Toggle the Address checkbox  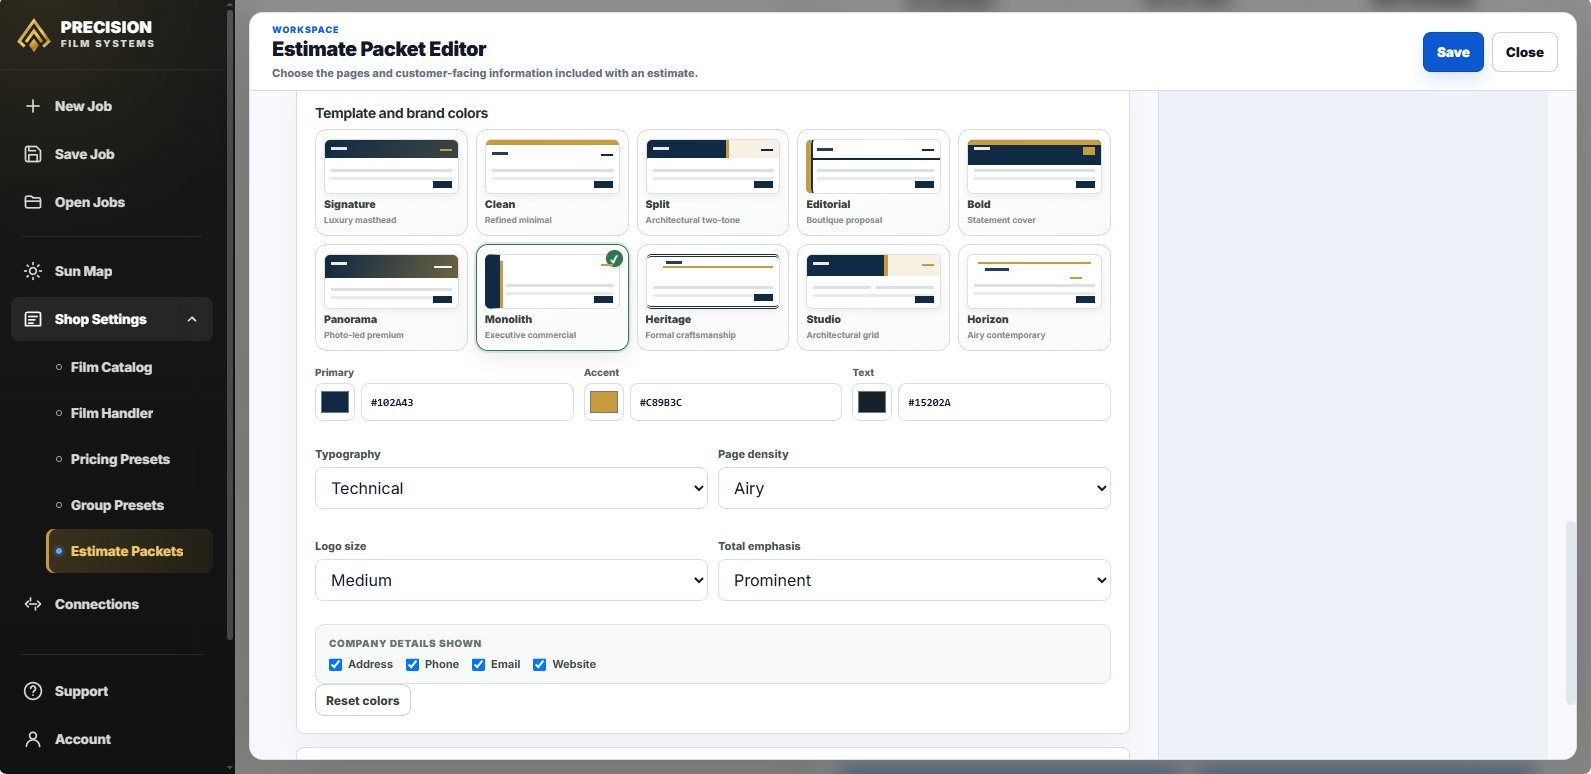coord(336,665)
